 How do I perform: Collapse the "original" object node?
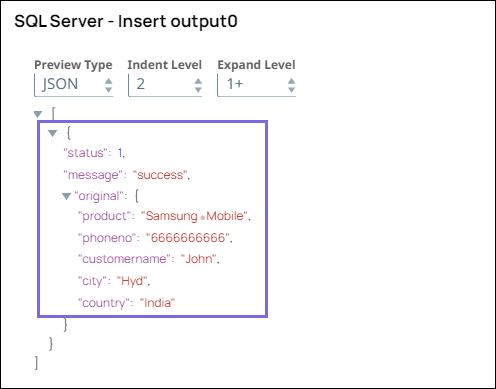coord(67,196)
